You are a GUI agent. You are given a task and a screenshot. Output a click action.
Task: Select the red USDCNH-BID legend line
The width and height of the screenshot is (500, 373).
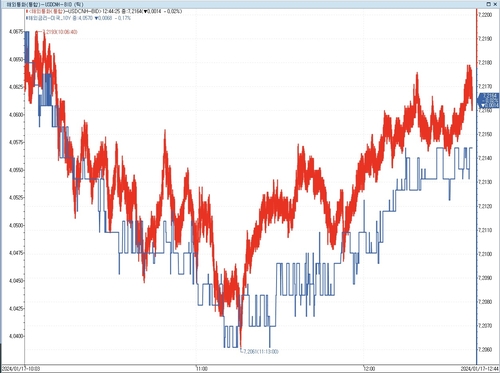tap(104, 11)
